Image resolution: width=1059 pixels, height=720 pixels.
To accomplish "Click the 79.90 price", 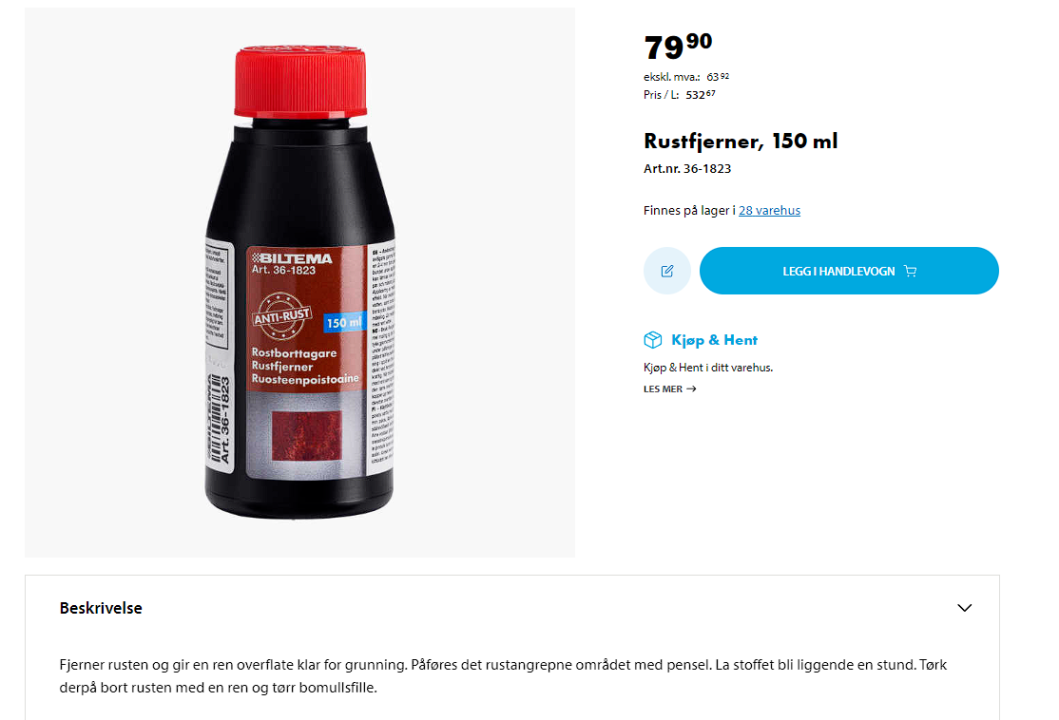I will pyautogui.click(x=677, y=47).
